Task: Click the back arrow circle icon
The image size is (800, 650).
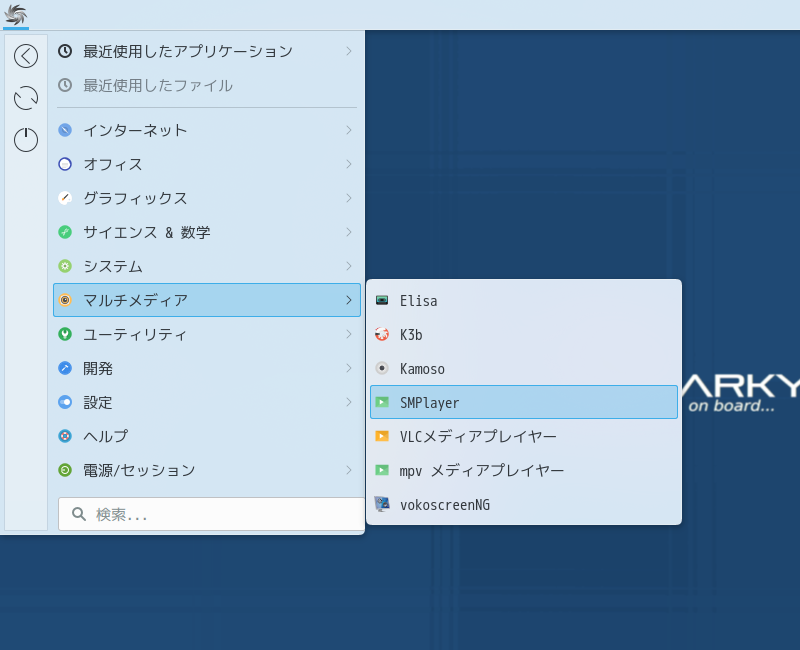Action: coord(26,56)
